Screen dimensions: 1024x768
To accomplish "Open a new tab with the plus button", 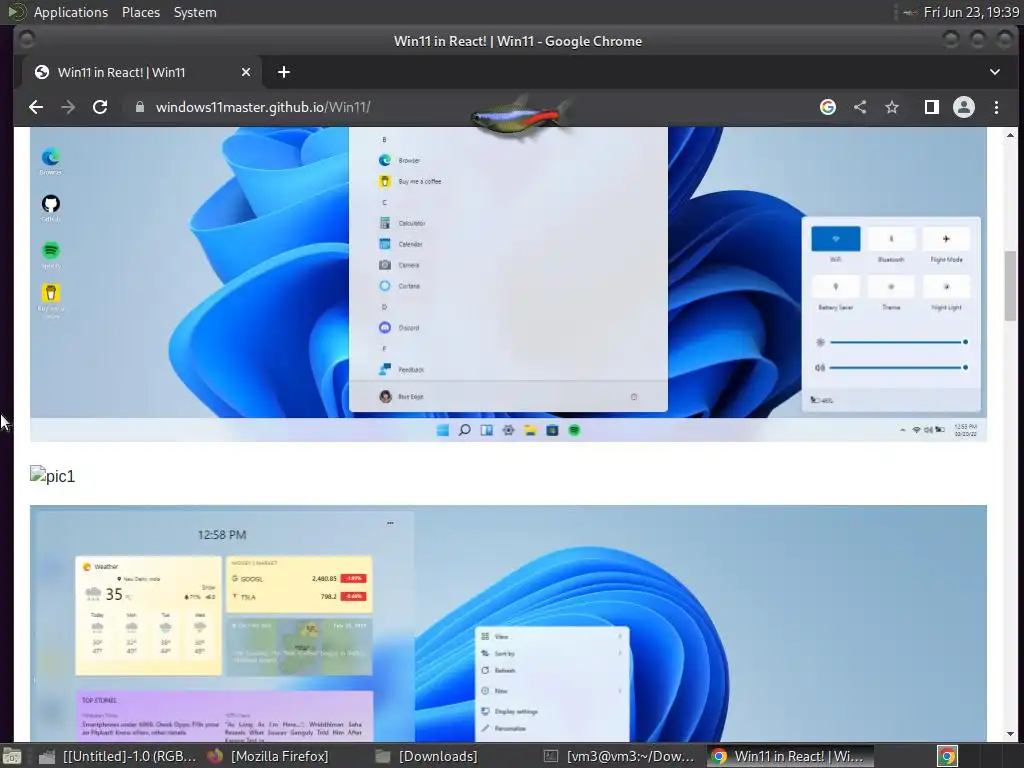I will tap(283, 72).
